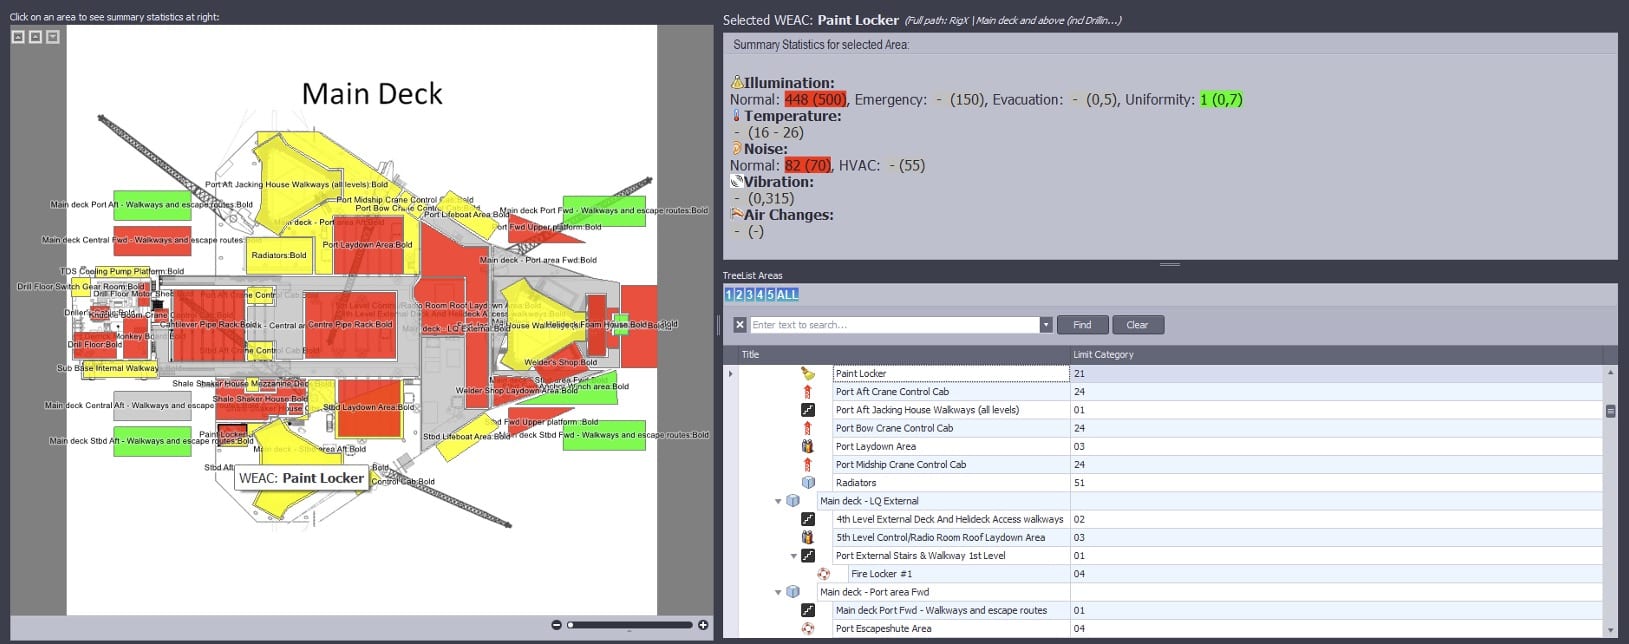Click the Paint Locker brush icon
The height and width of the screenshot is (644, 1629).
(808, 374)
